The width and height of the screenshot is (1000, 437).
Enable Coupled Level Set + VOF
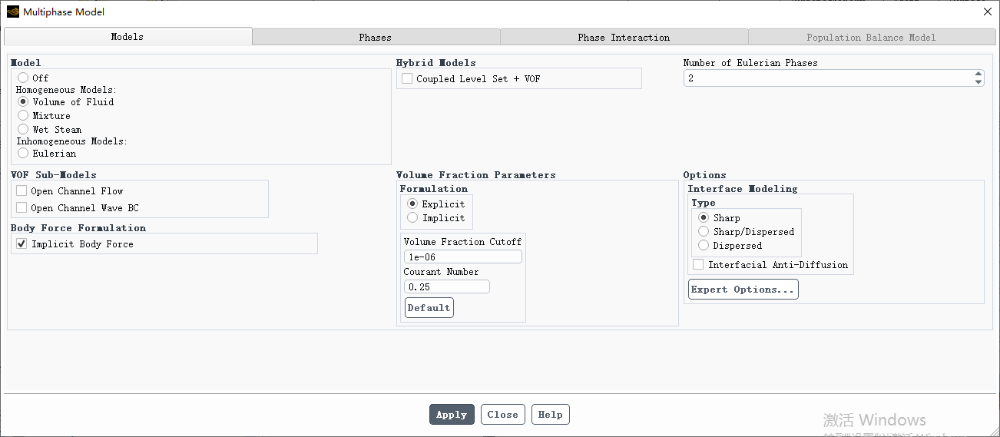click(x=407, y=79)
